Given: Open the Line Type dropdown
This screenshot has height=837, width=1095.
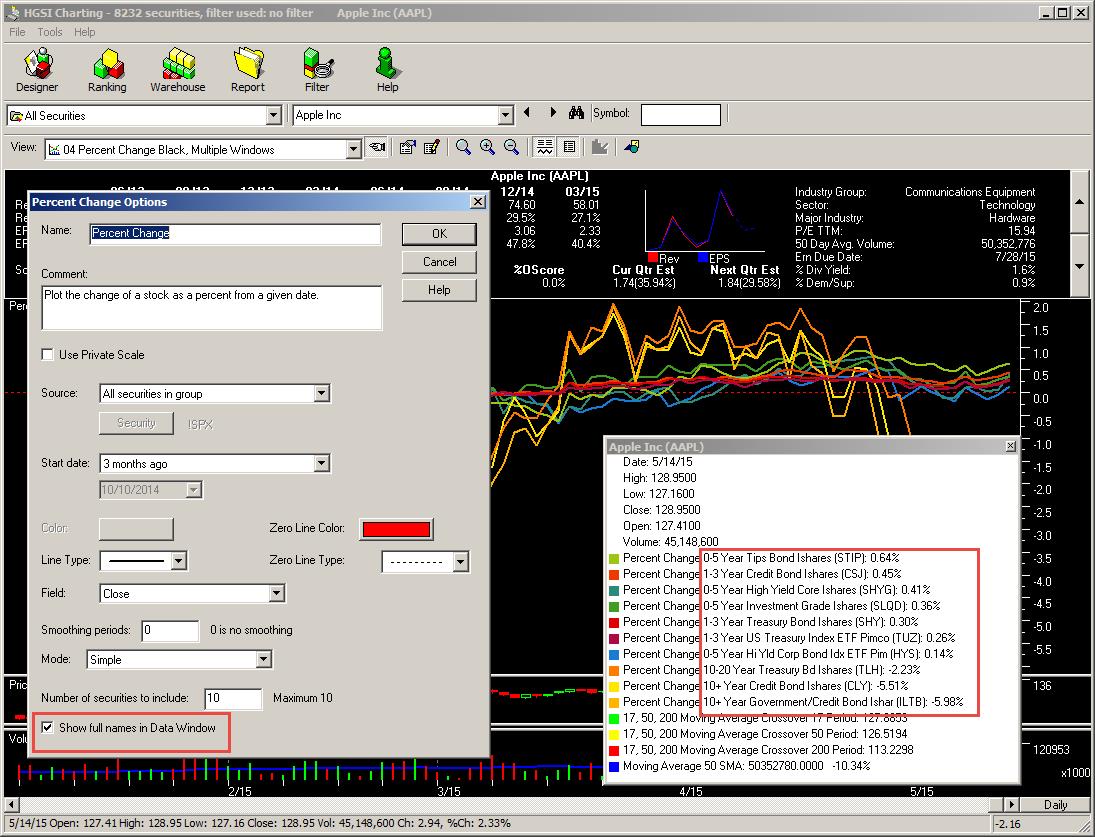Looking at the screenshot, I should coord(179,561).
